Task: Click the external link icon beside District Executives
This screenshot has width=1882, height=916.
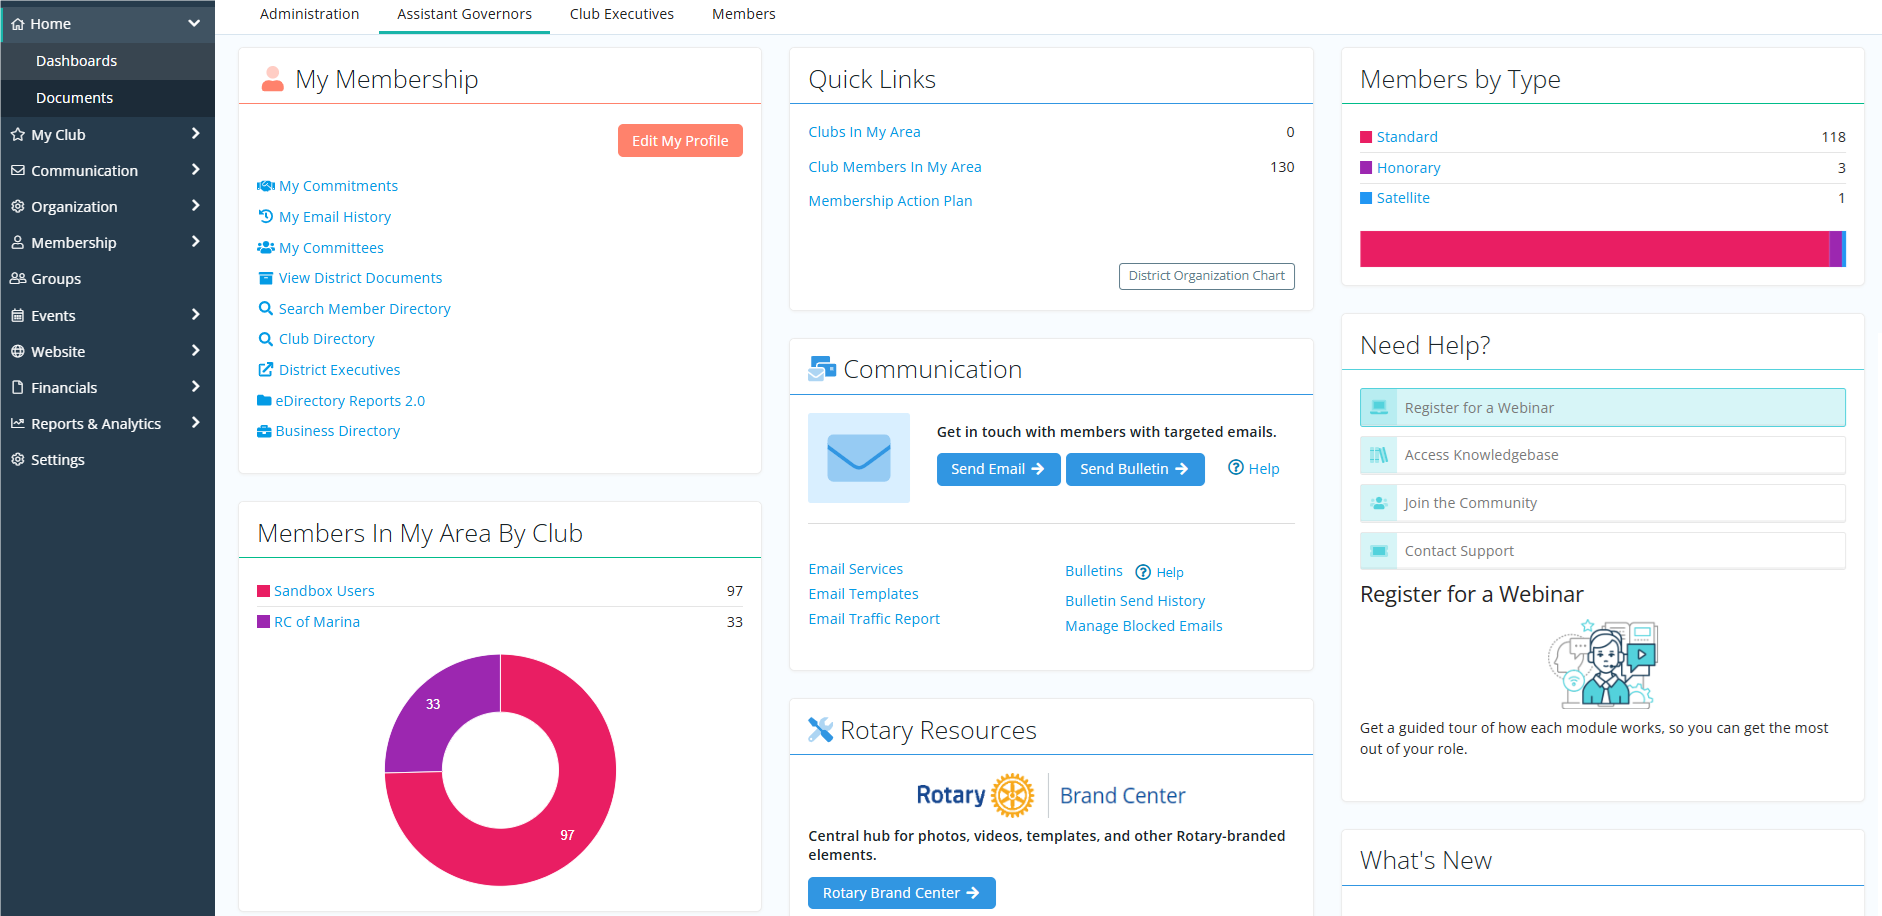Action: 266,370
